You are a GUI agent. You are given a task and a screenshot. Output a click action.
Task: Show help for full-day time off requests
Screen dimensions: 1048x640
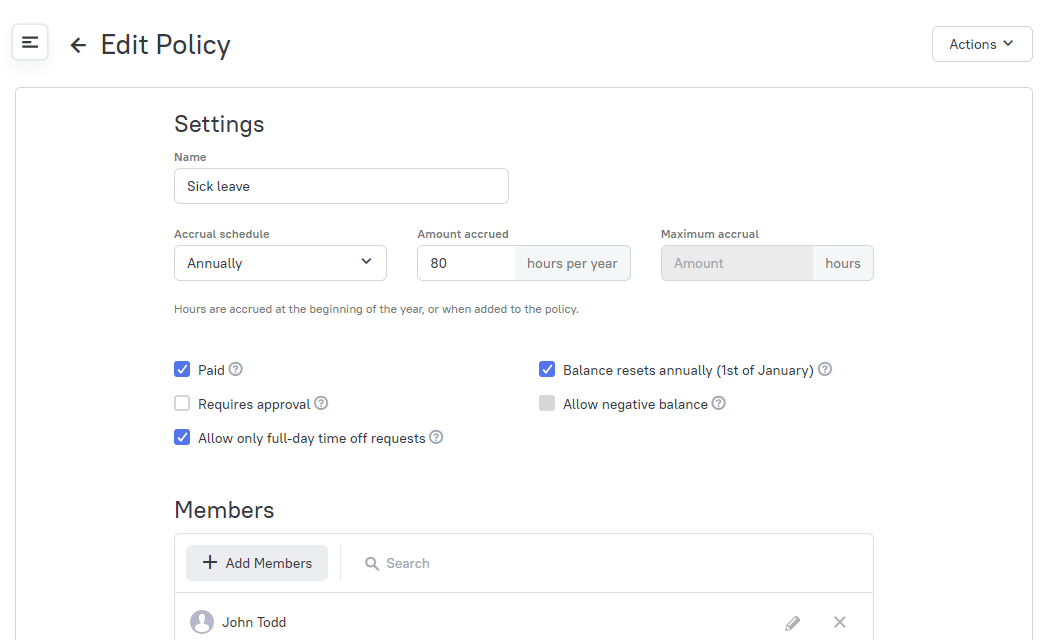(436, 438)
